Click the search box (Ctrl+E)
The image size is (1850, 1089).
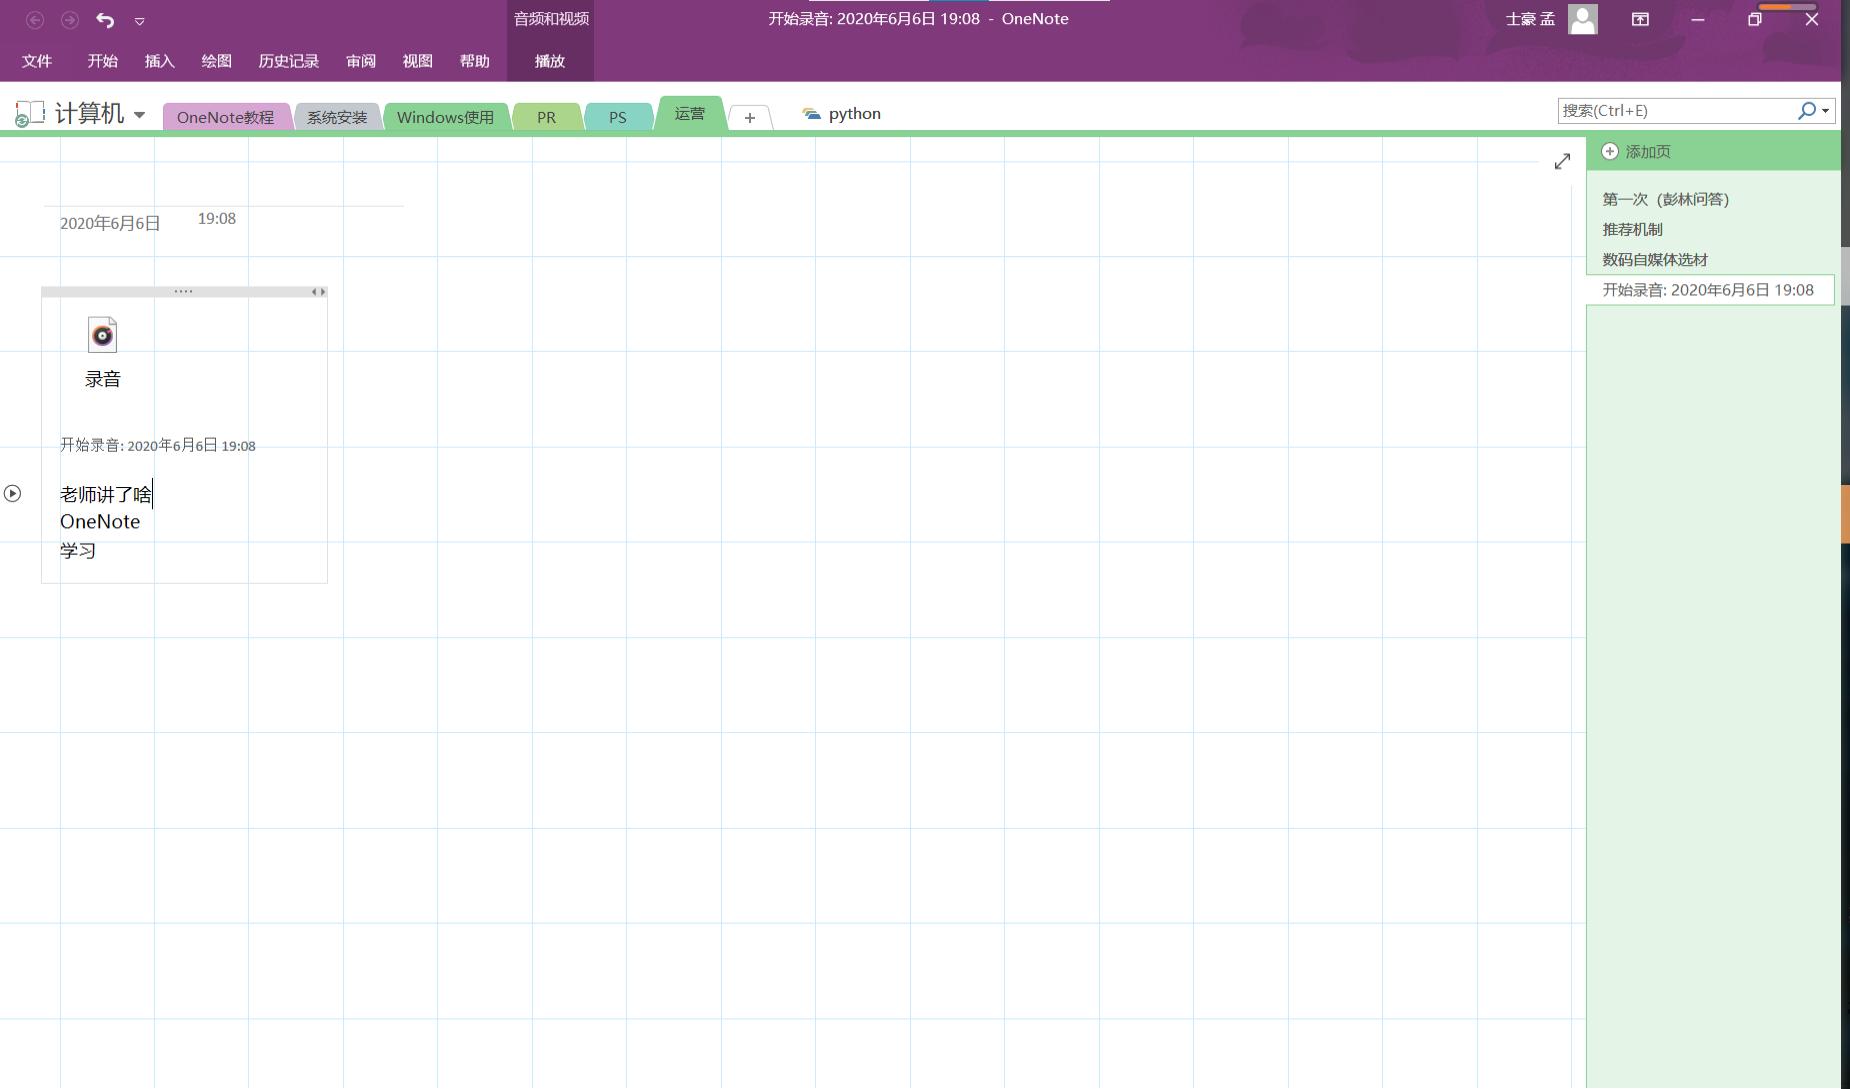click(x=1676, y=111)
